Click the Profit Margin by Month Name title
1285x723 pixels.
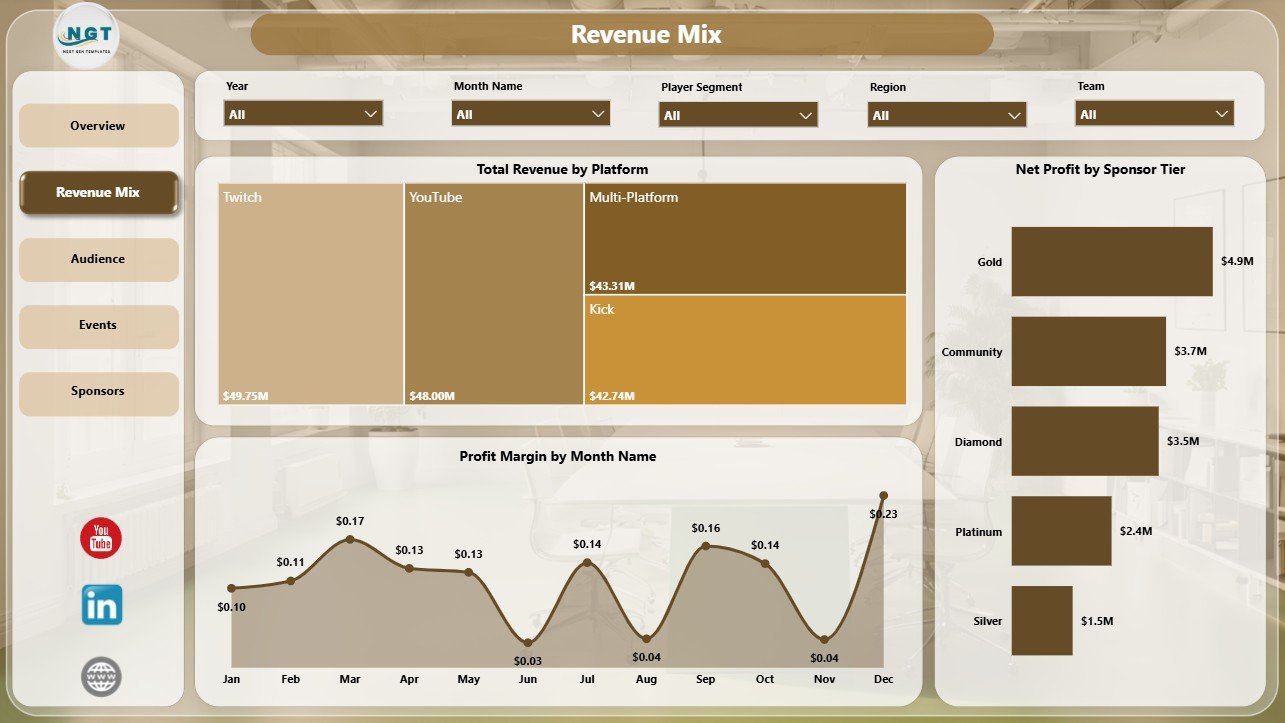coord(558,456)
